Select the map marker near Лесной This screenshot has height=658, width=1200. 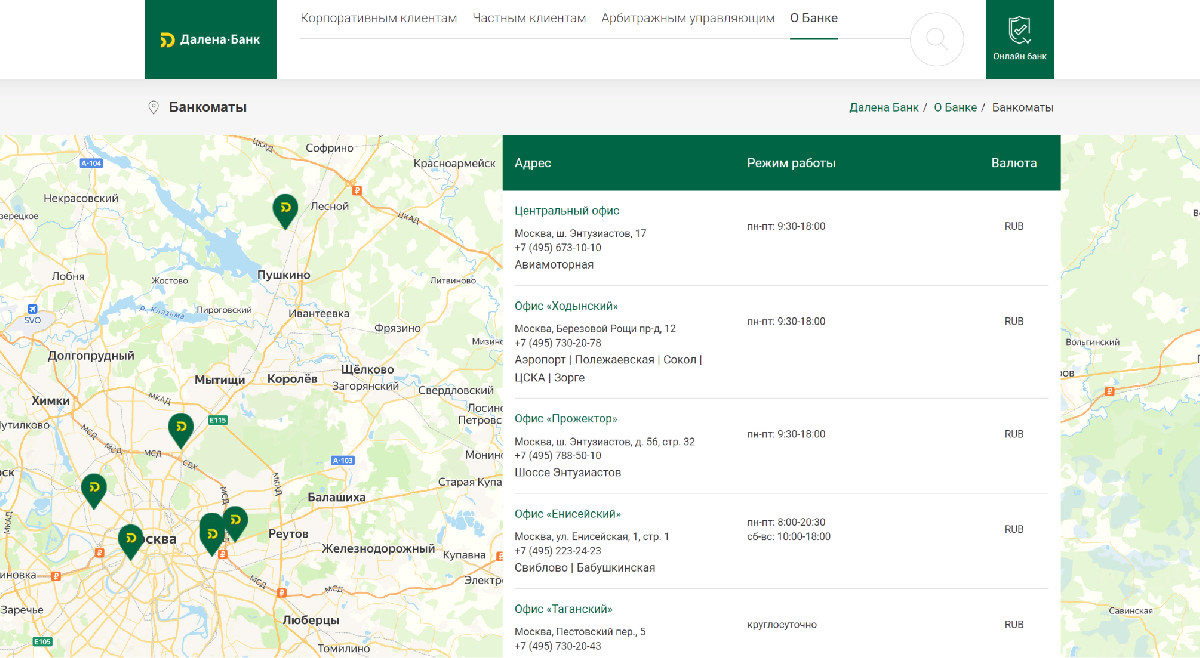click(x=285, y=211)
